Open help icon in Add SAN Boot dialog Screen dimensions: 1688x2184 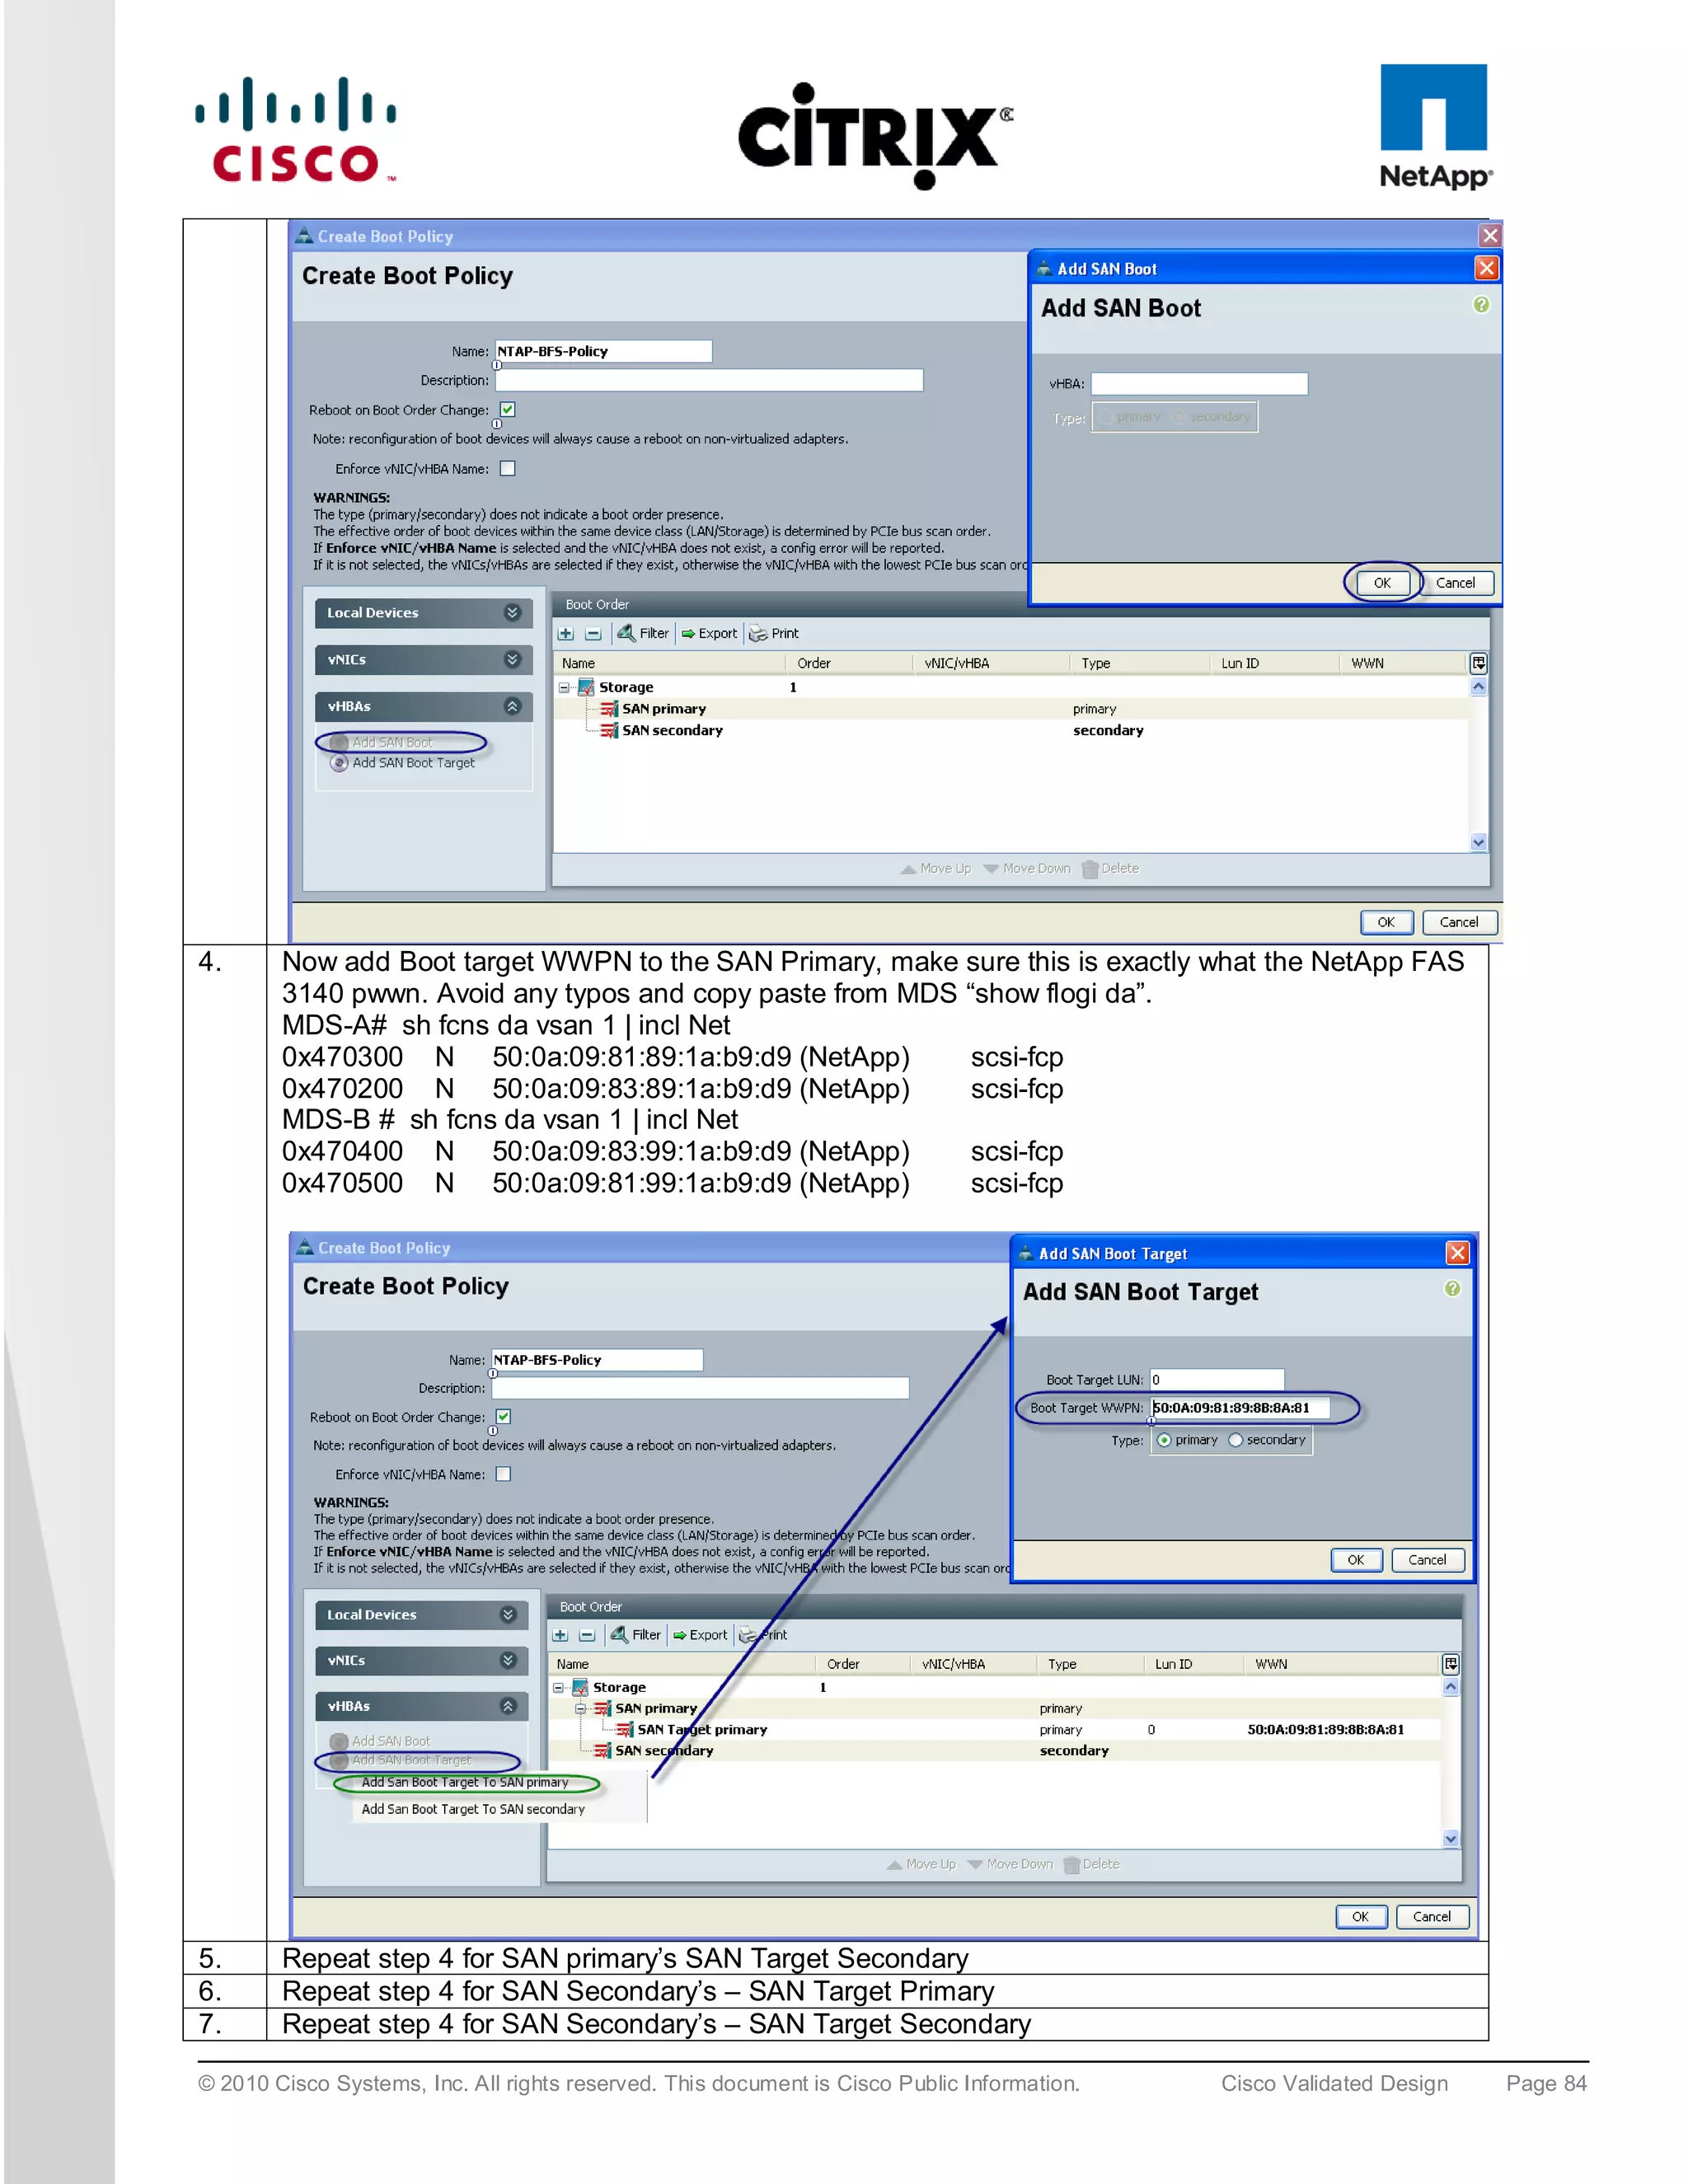click(1481, 304)
